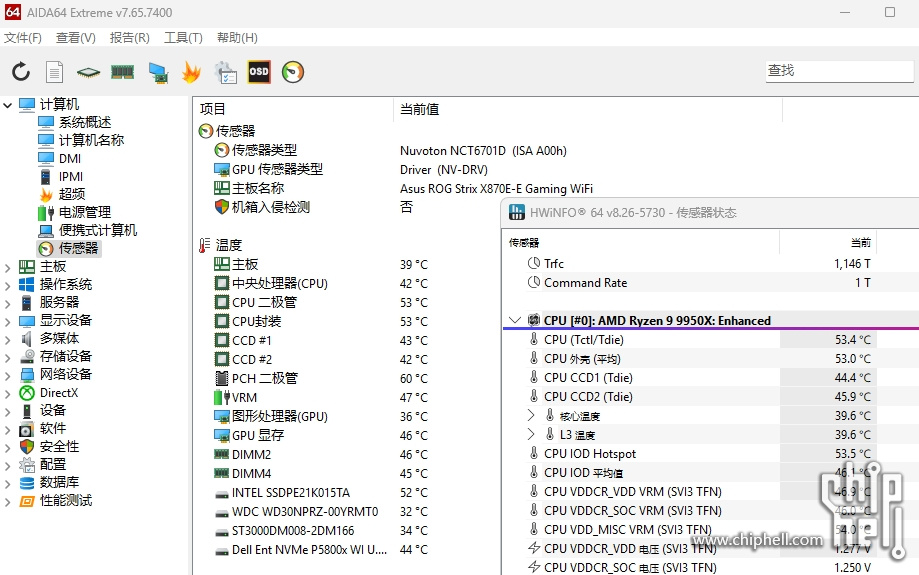The image size is (919, 575).
Task: Select DMI in the tree
Action: point(70,159)
